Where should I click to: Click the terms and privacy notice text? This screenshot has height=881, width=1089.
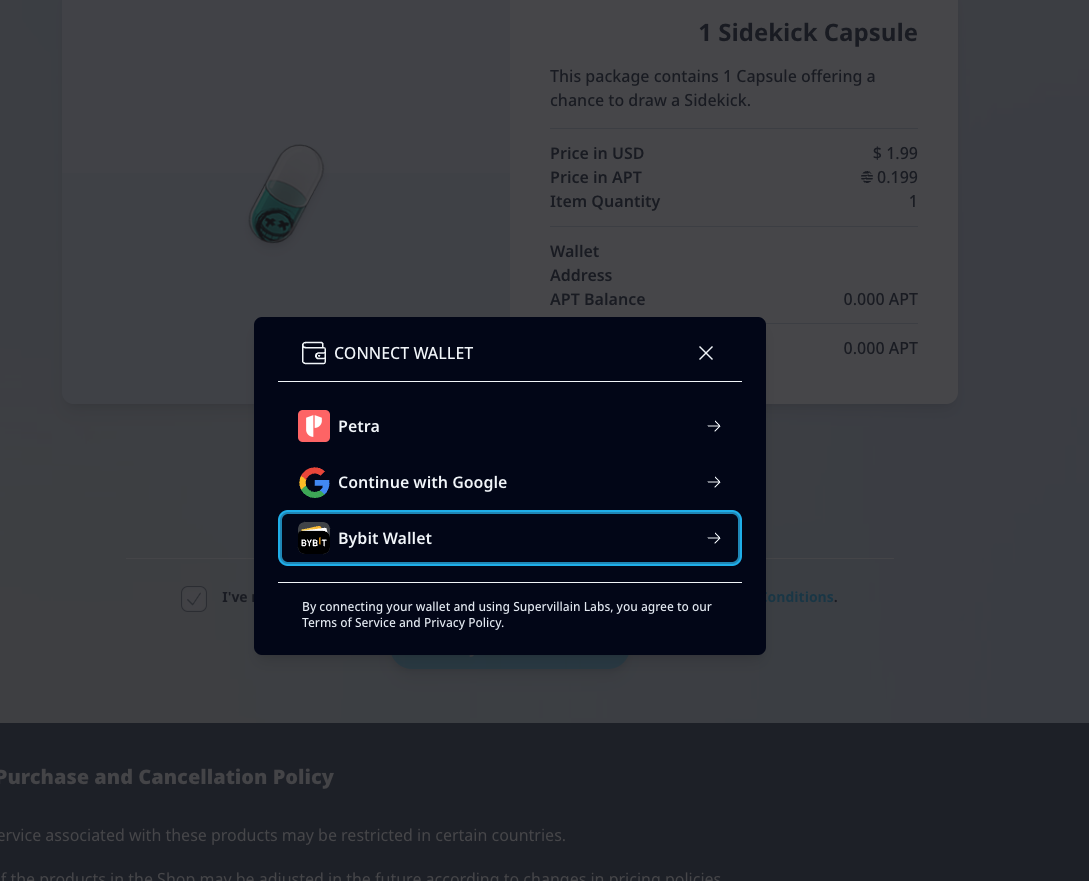tap(506, 614)
